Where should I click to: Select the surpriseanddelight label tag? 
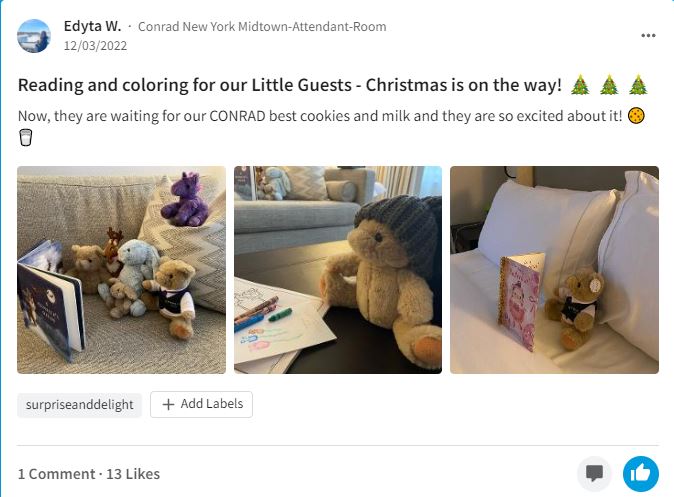pos(79,405)
